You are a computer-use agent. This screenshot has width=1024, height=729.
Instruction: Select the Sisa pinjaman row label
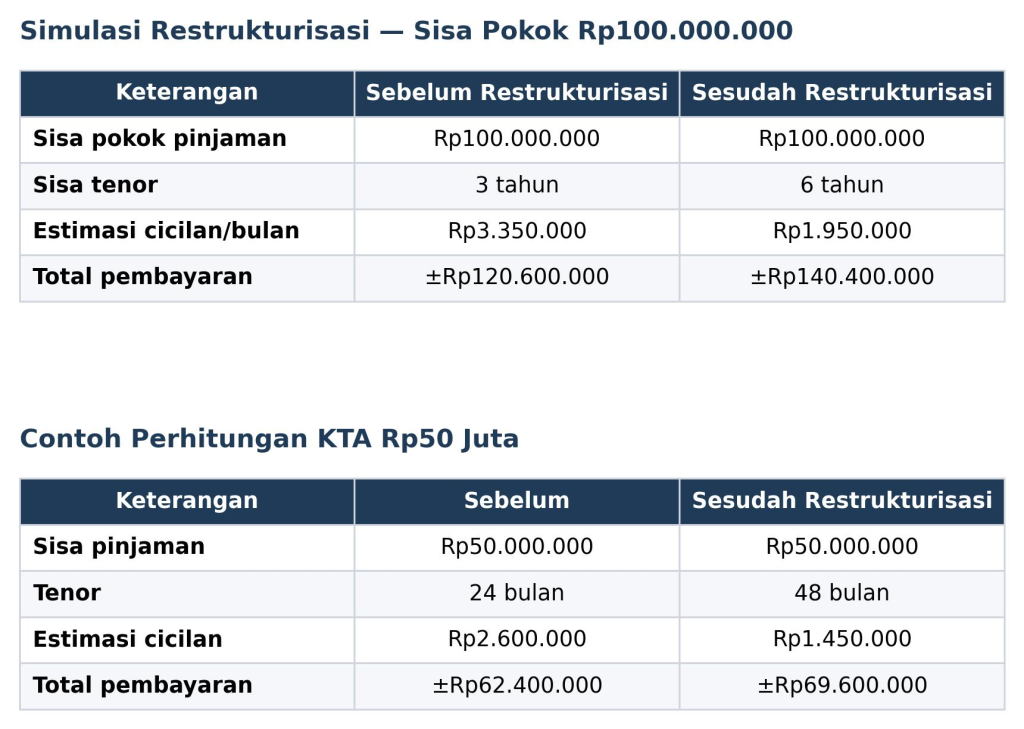119,547
